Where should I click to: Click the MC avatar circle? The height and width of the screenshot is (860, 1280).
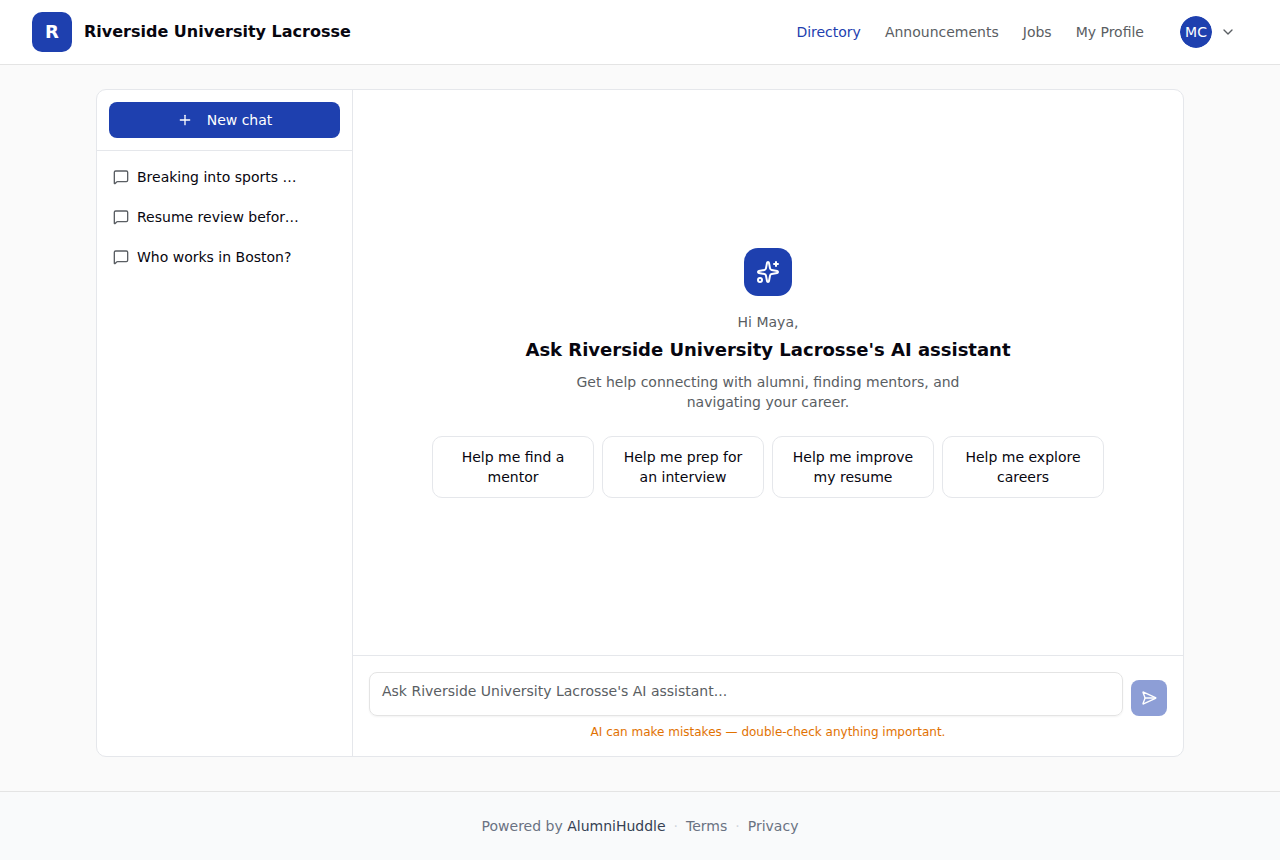click(1196, 32)
